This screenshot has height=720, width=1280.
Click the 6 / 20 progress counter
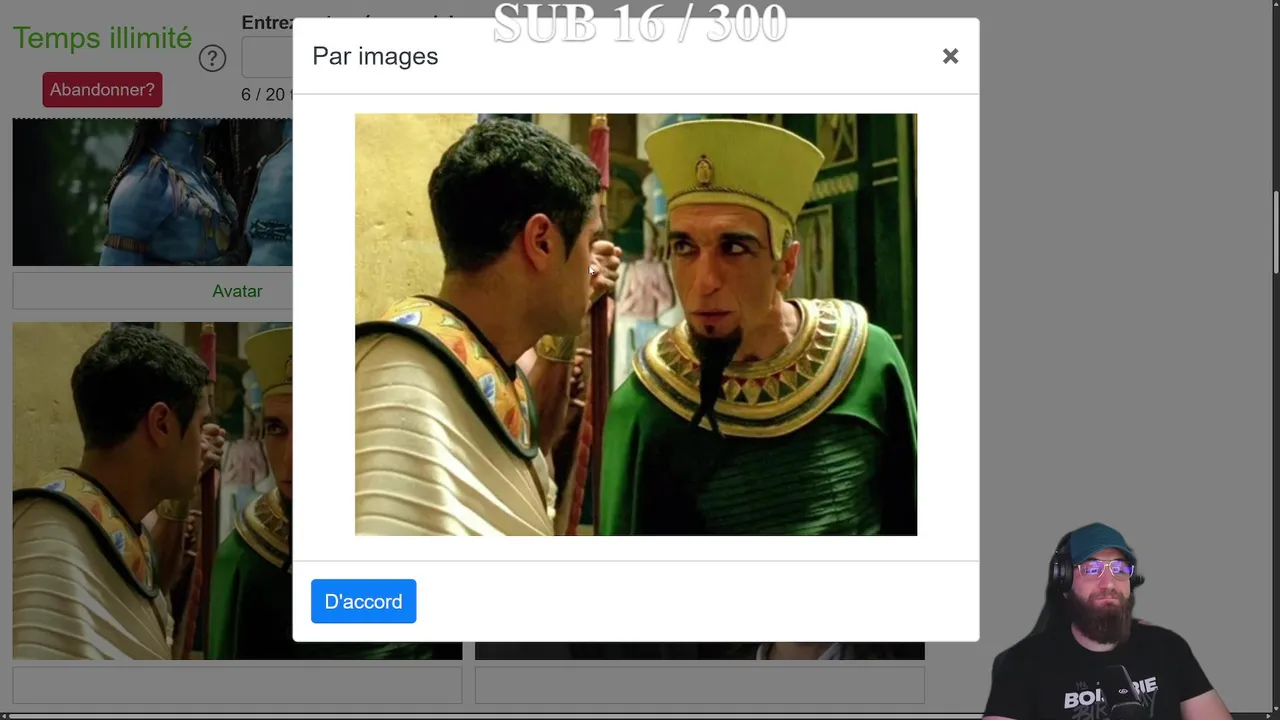(x=265, y=94)
